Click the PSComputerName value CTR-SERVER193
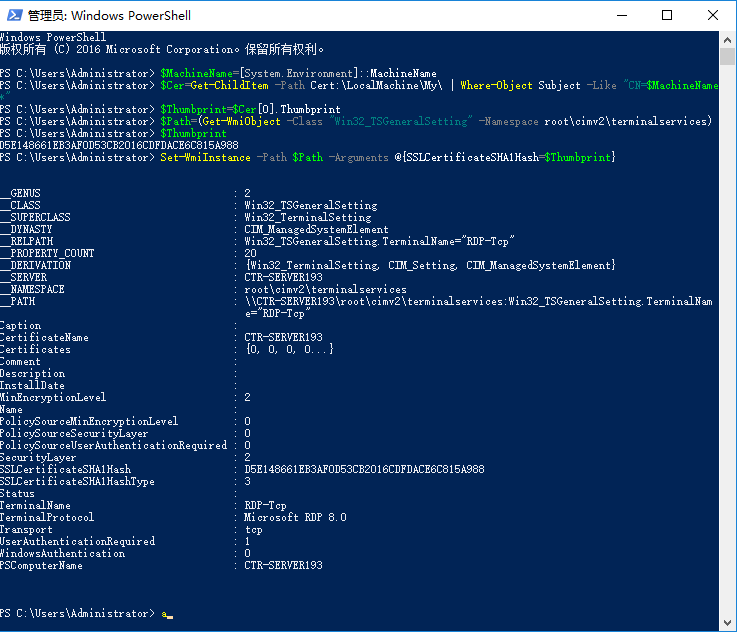Viewport: 737px width, 633px height. coord(283,565)
